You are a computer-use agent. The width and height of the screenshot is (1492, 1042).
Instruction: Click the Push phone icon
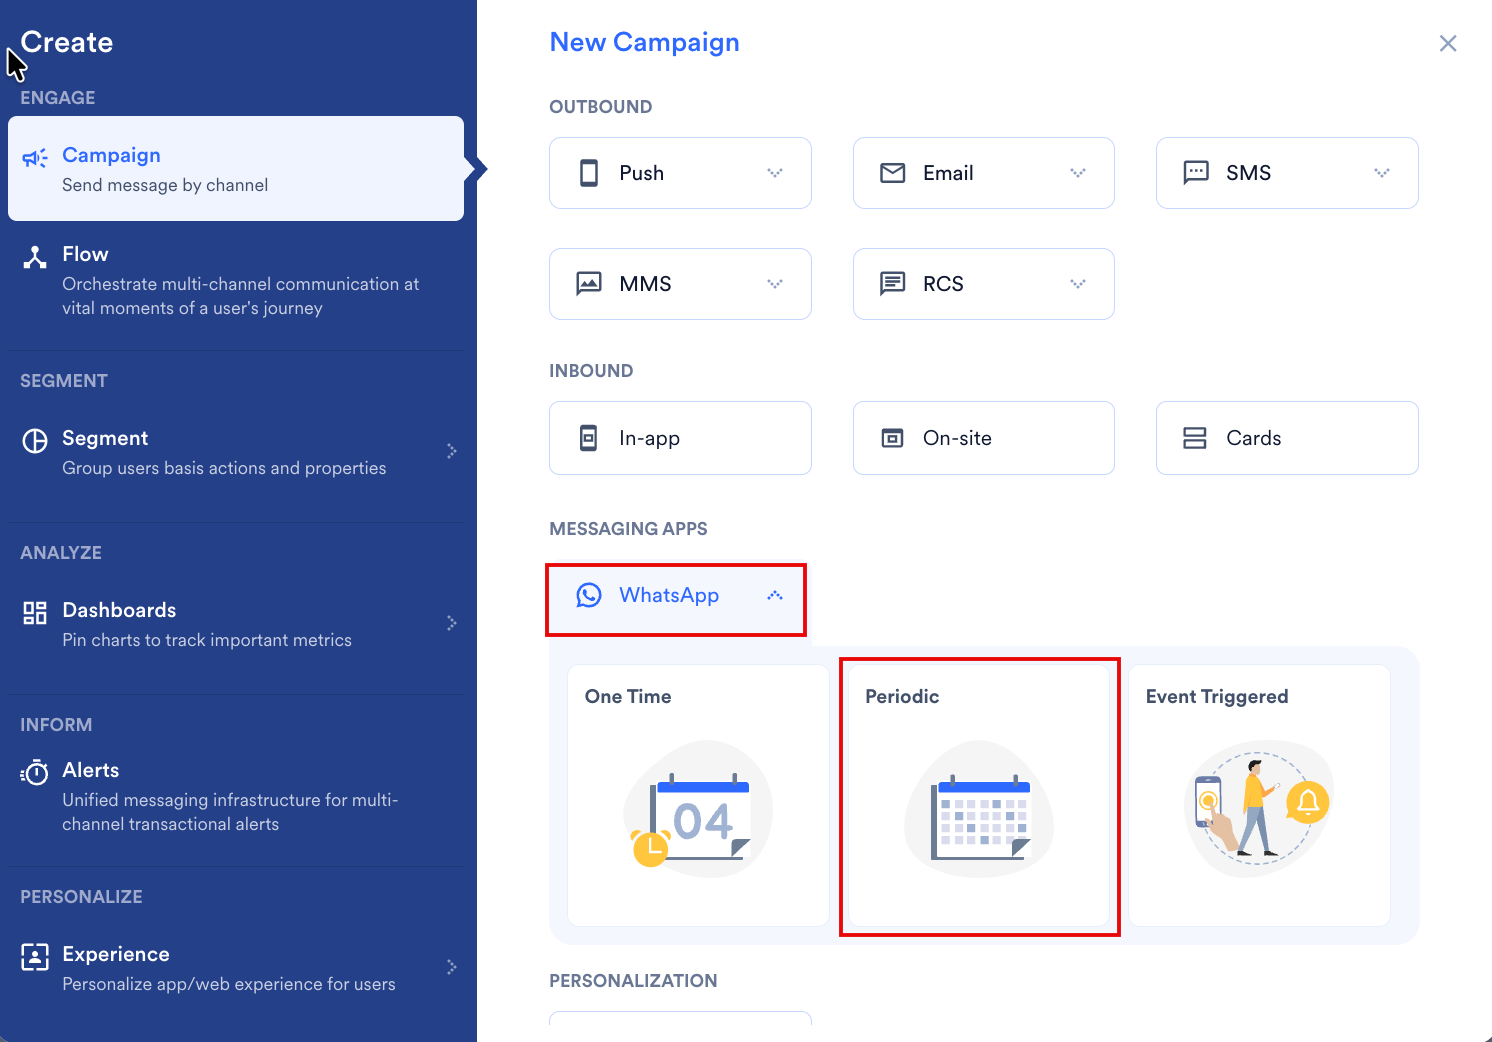589,173
